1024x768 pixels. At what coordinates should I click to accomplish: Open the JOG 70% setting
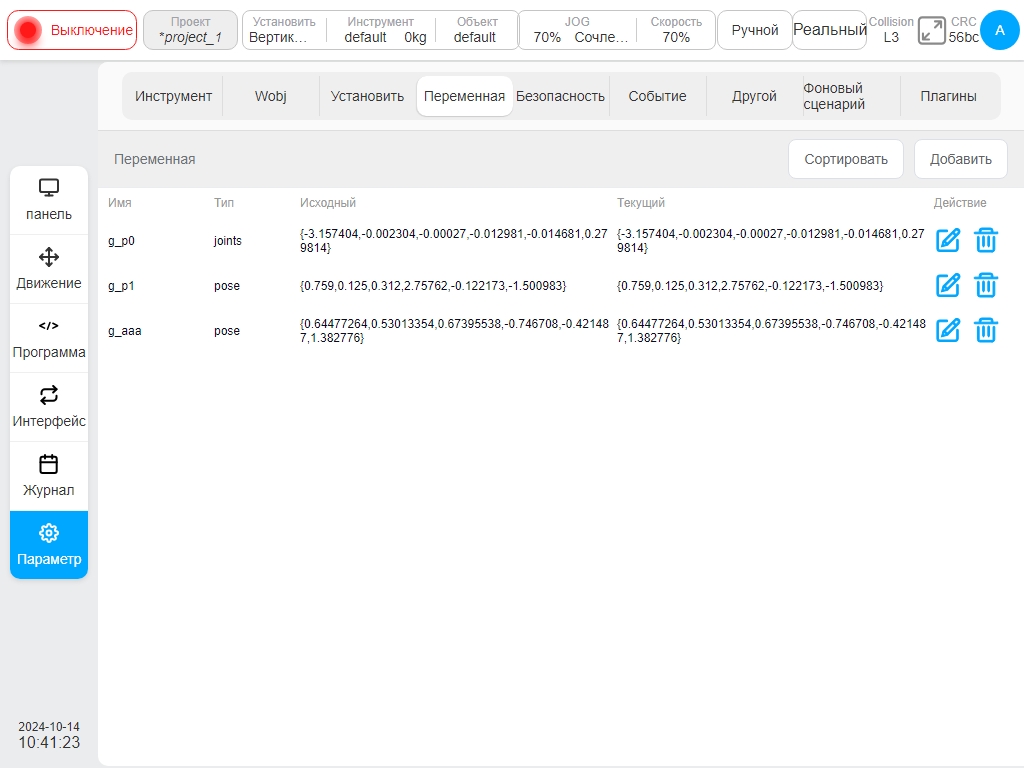[x=577, y=30]
